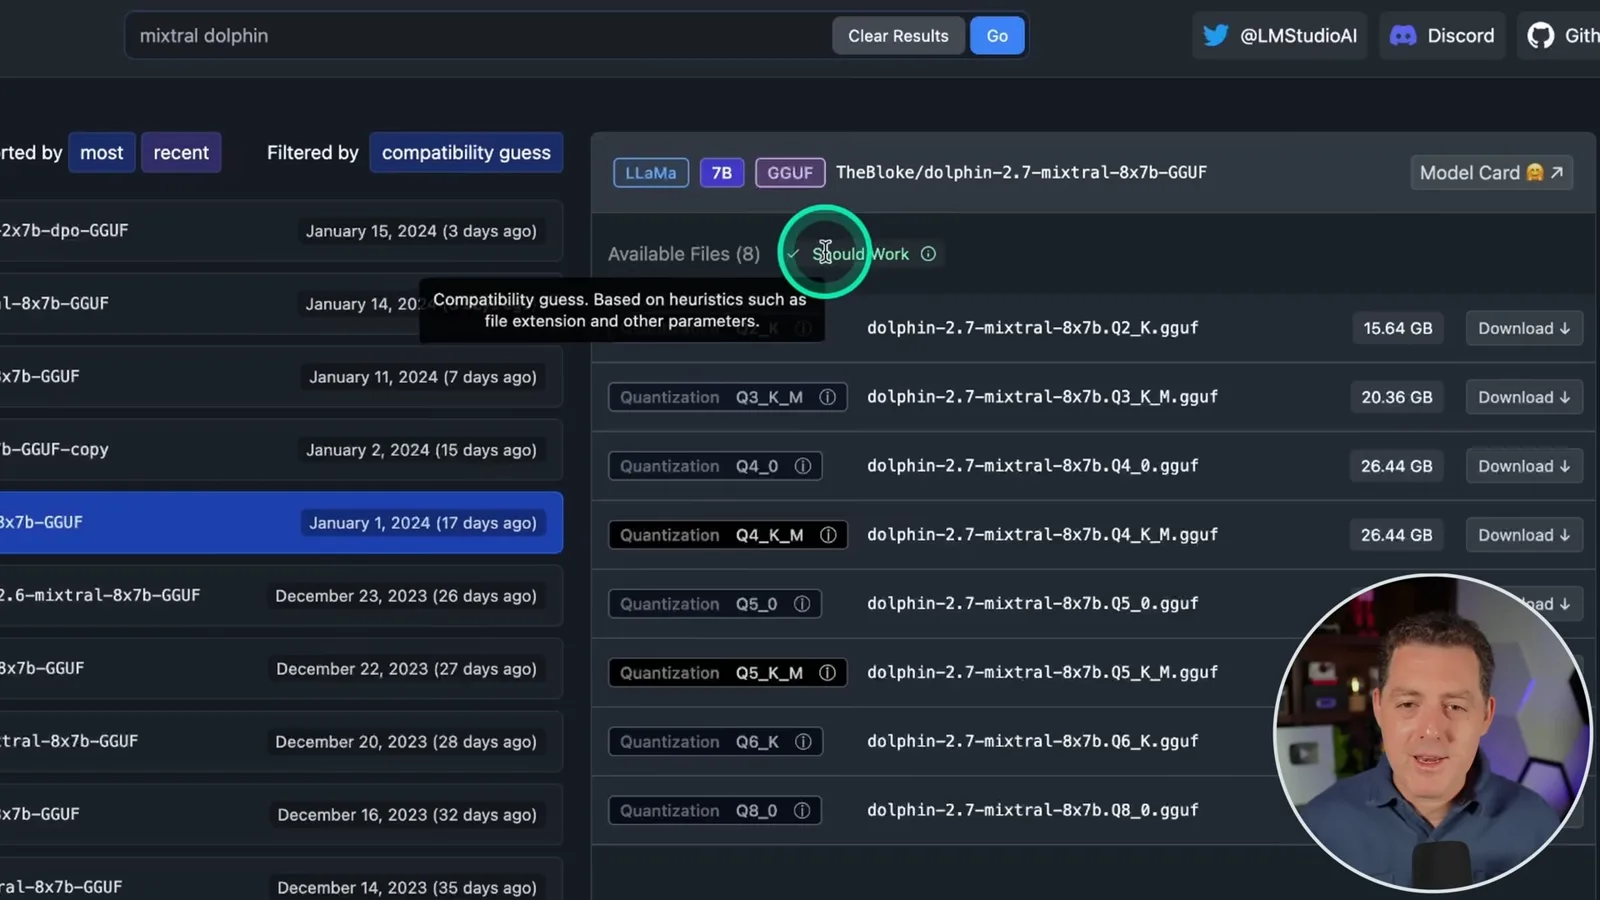
Task: Click the Go search button
Action: pyautogui.click(x=997, y=36)
